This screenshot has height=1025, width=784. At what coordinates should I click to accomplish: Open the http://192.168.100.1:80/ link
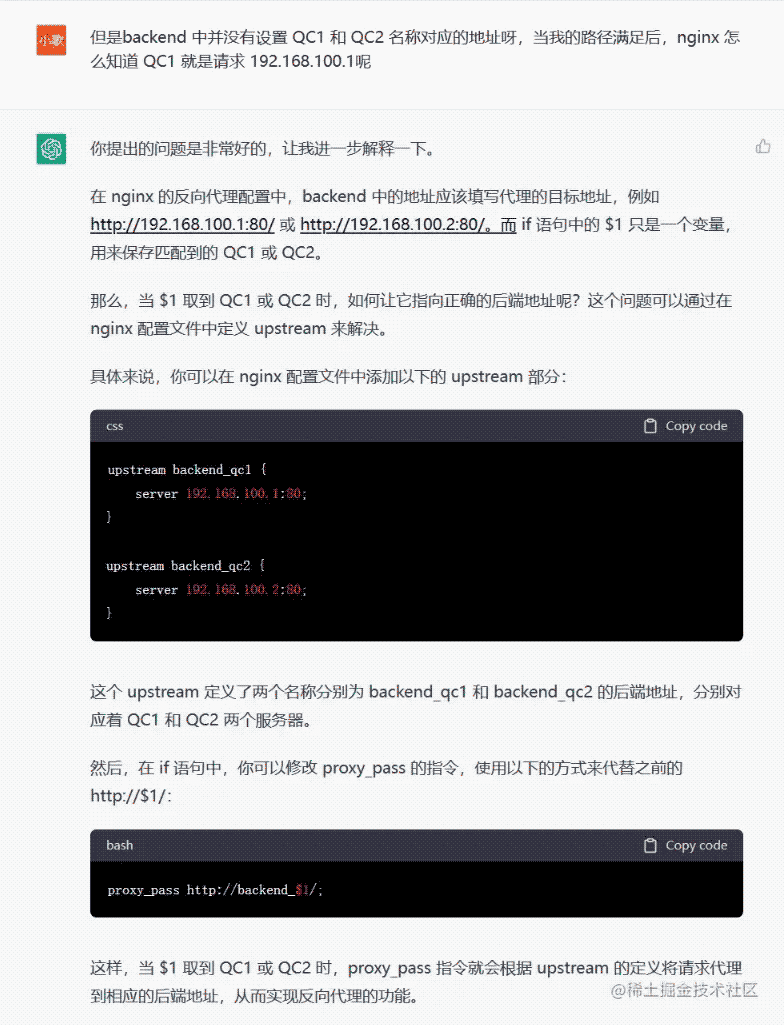tap(182, 225)
